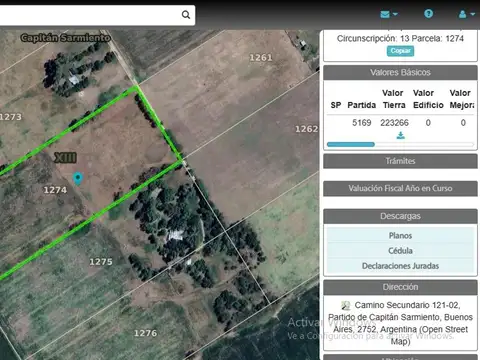Click the Valor Edificio column header
This screenshot has width=480, height=360.
point(428,99)
